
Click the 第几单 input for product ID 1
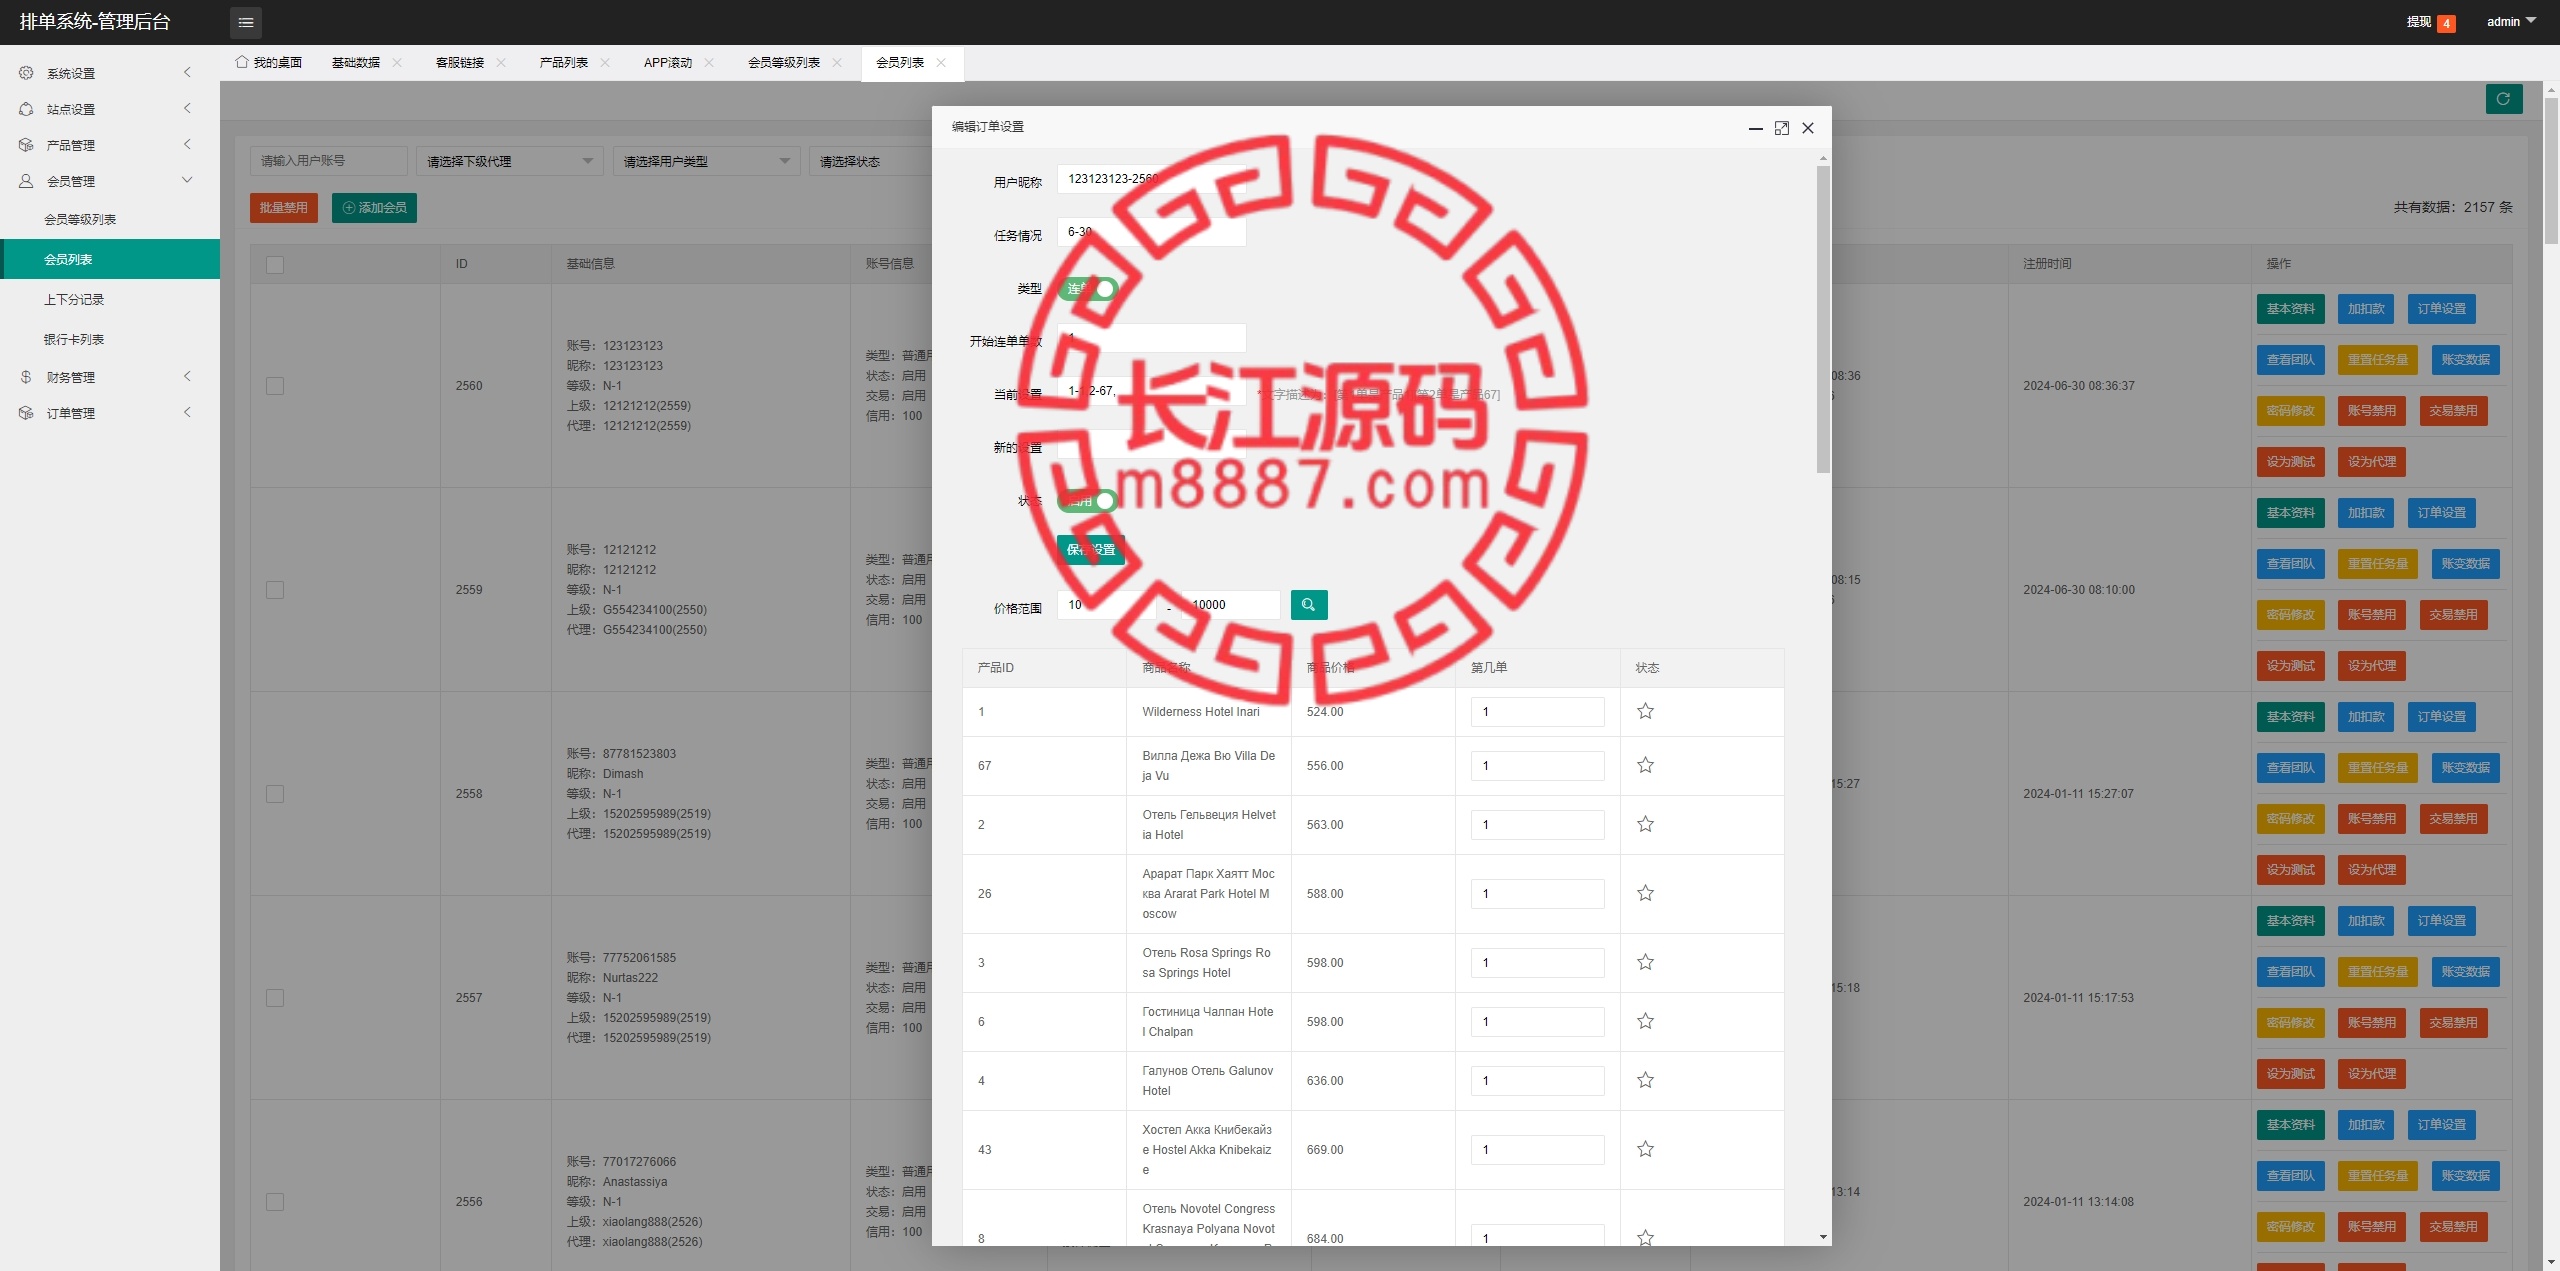(1537, 712)
